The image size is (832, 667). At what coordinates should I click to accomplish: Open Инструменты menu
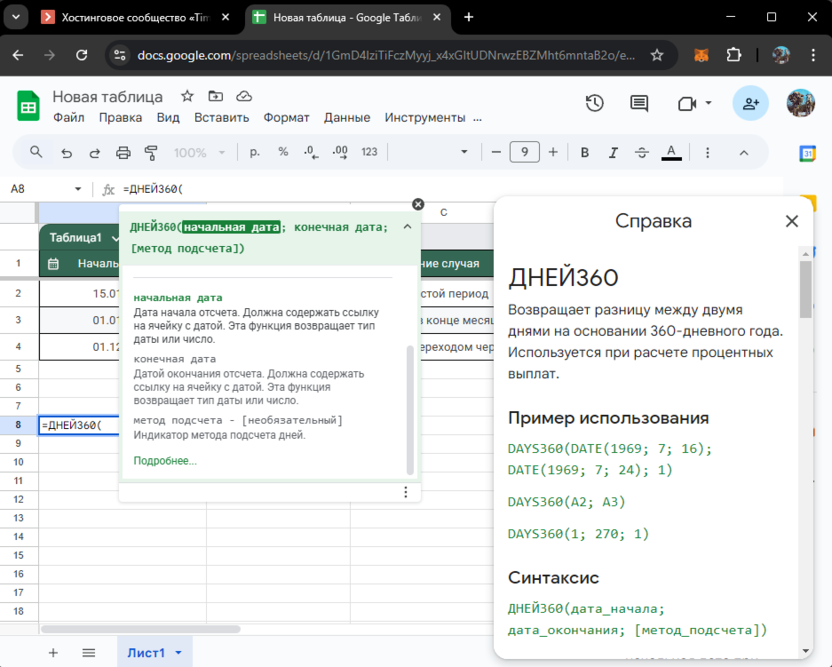(424, 118)
